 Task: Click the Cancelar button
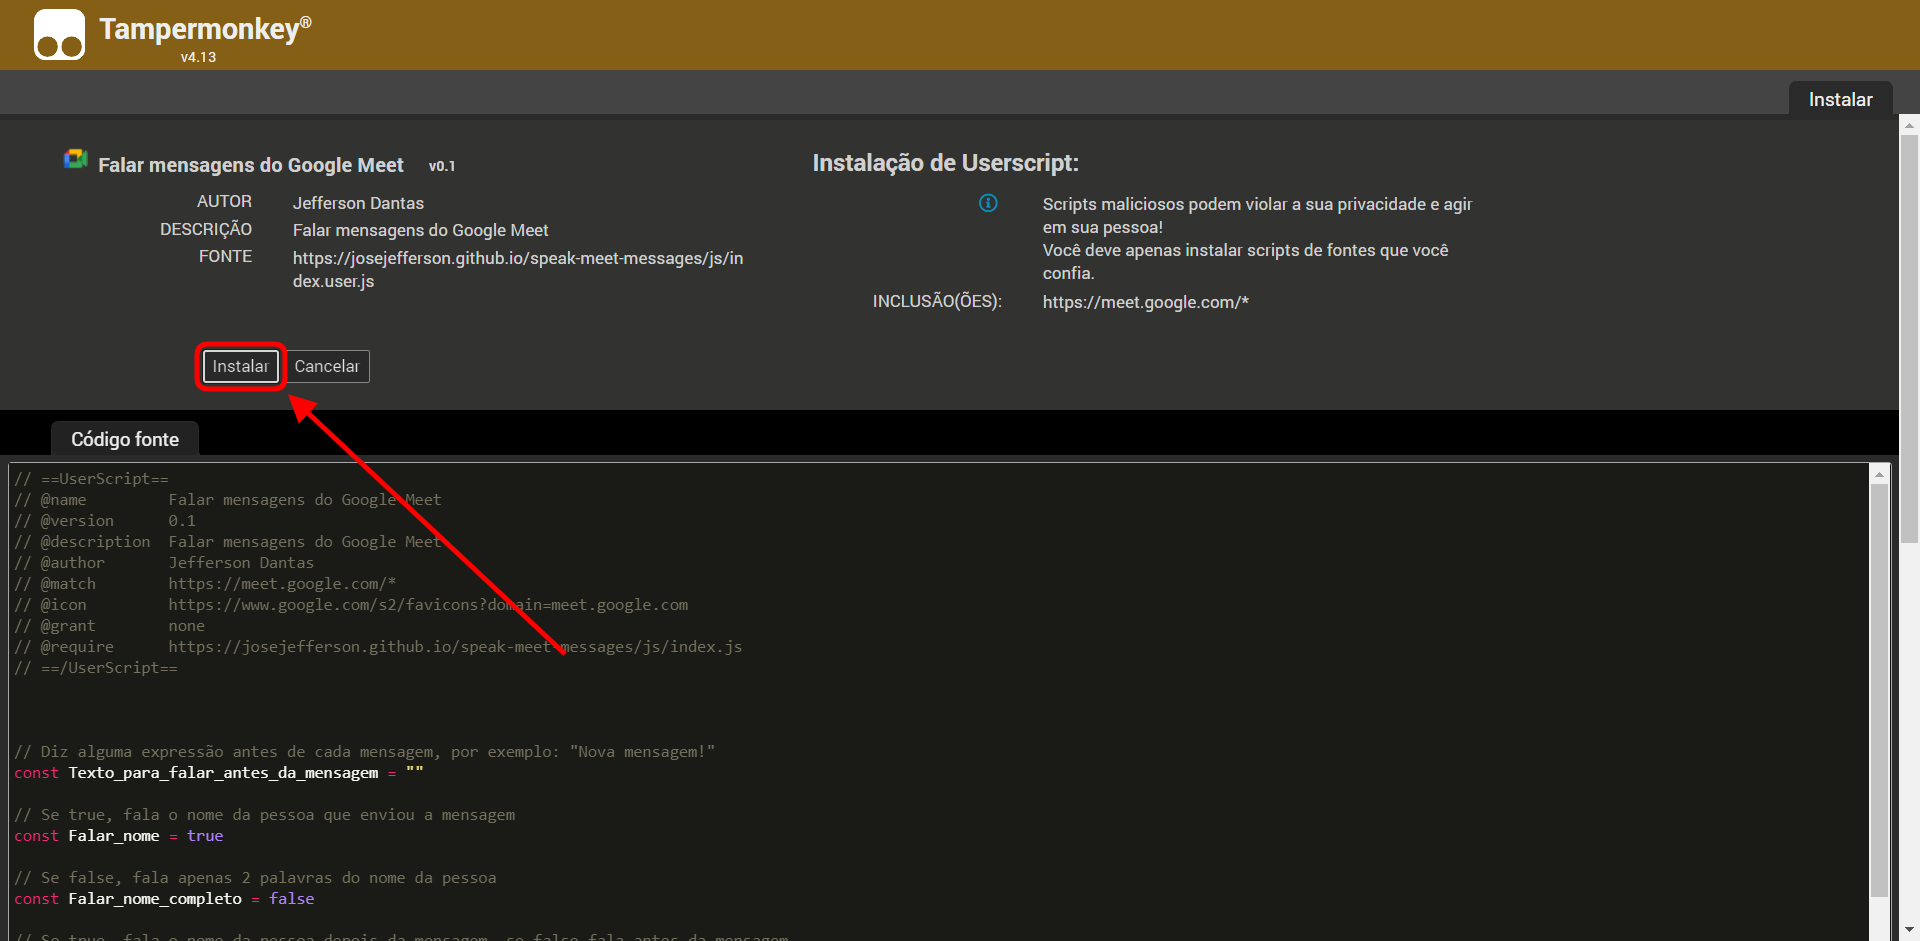pyautogui.click(x=327, y=366)
